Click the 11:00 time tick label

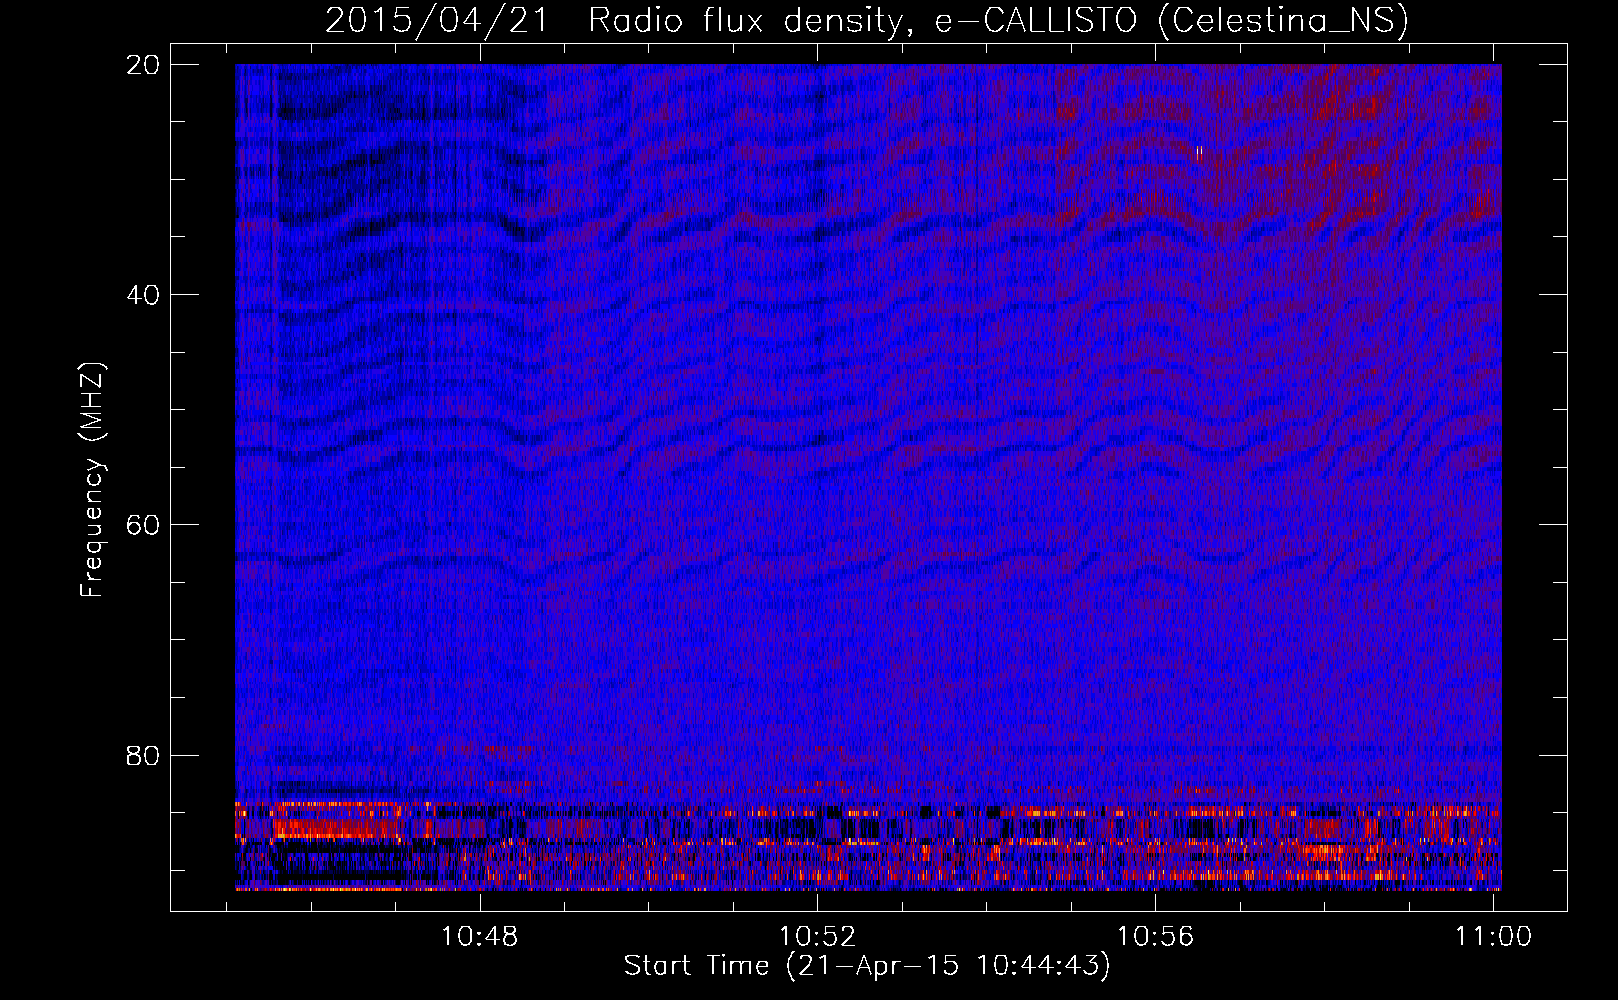pos(1493,936)
